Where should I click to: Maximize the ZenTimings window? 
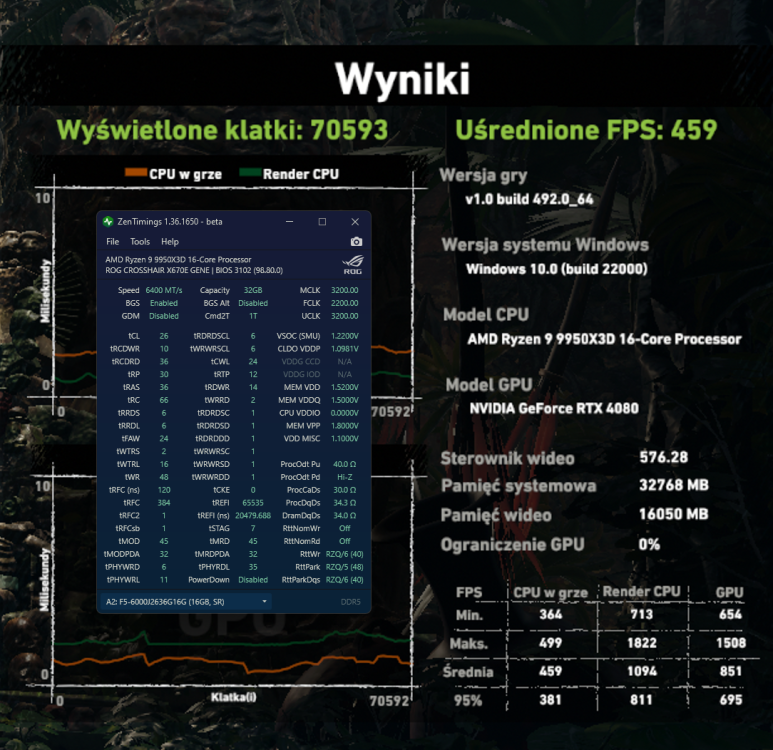(x=322, y=222)
